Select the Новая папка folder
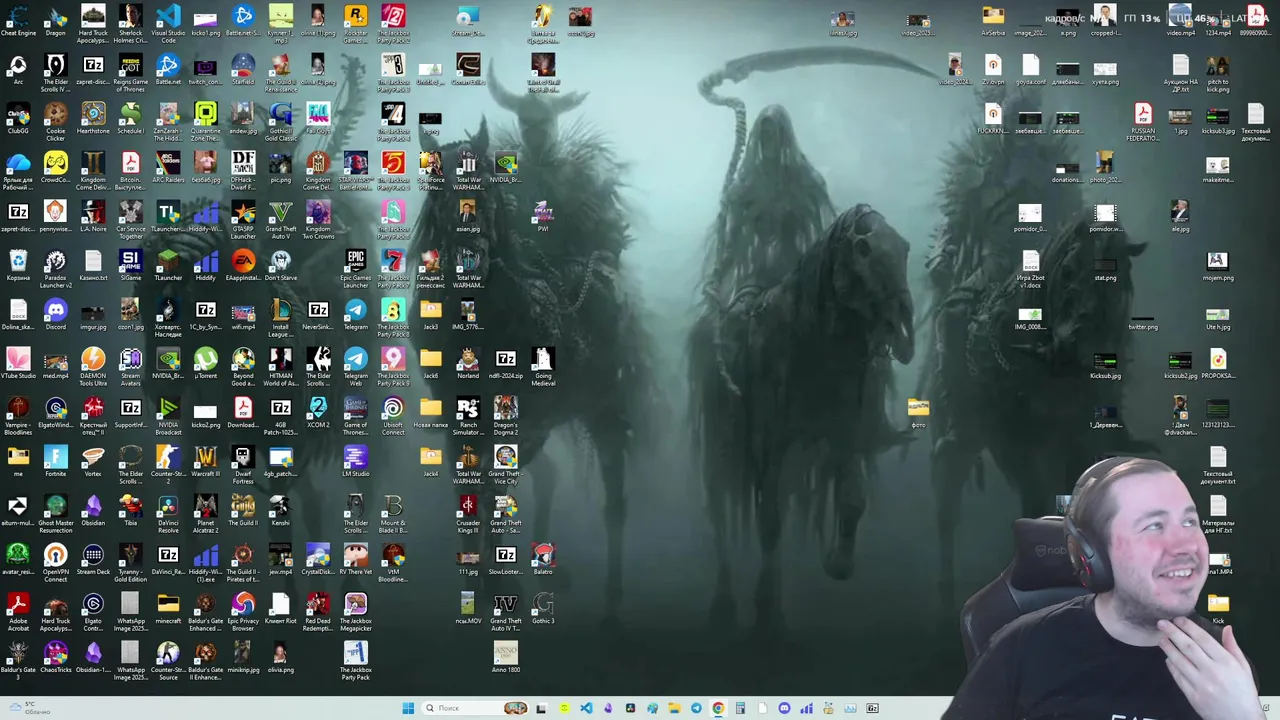 tap(430, 413)
